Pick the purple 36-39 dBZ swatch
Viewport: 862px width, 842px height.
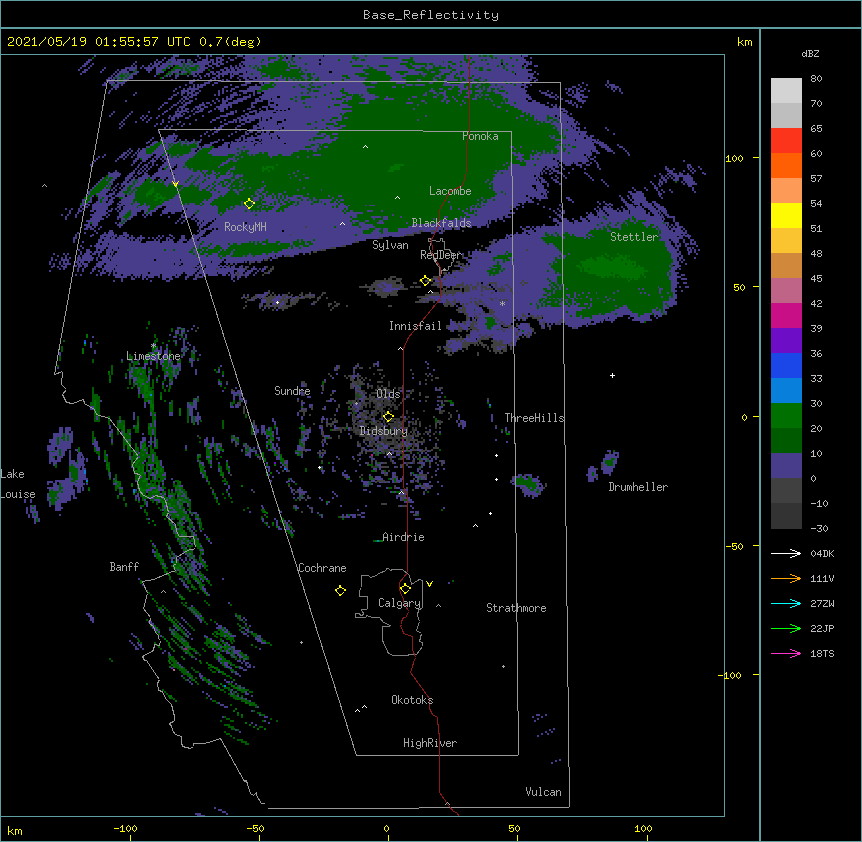pos(786,341)
